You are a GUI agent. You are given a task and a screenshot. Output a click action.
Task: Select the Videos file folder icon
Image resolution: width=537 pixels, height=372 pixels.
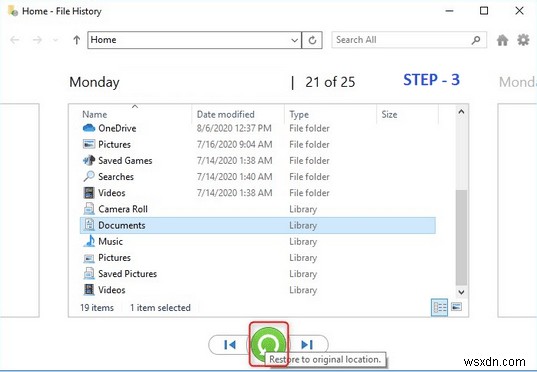click(89, 193)
